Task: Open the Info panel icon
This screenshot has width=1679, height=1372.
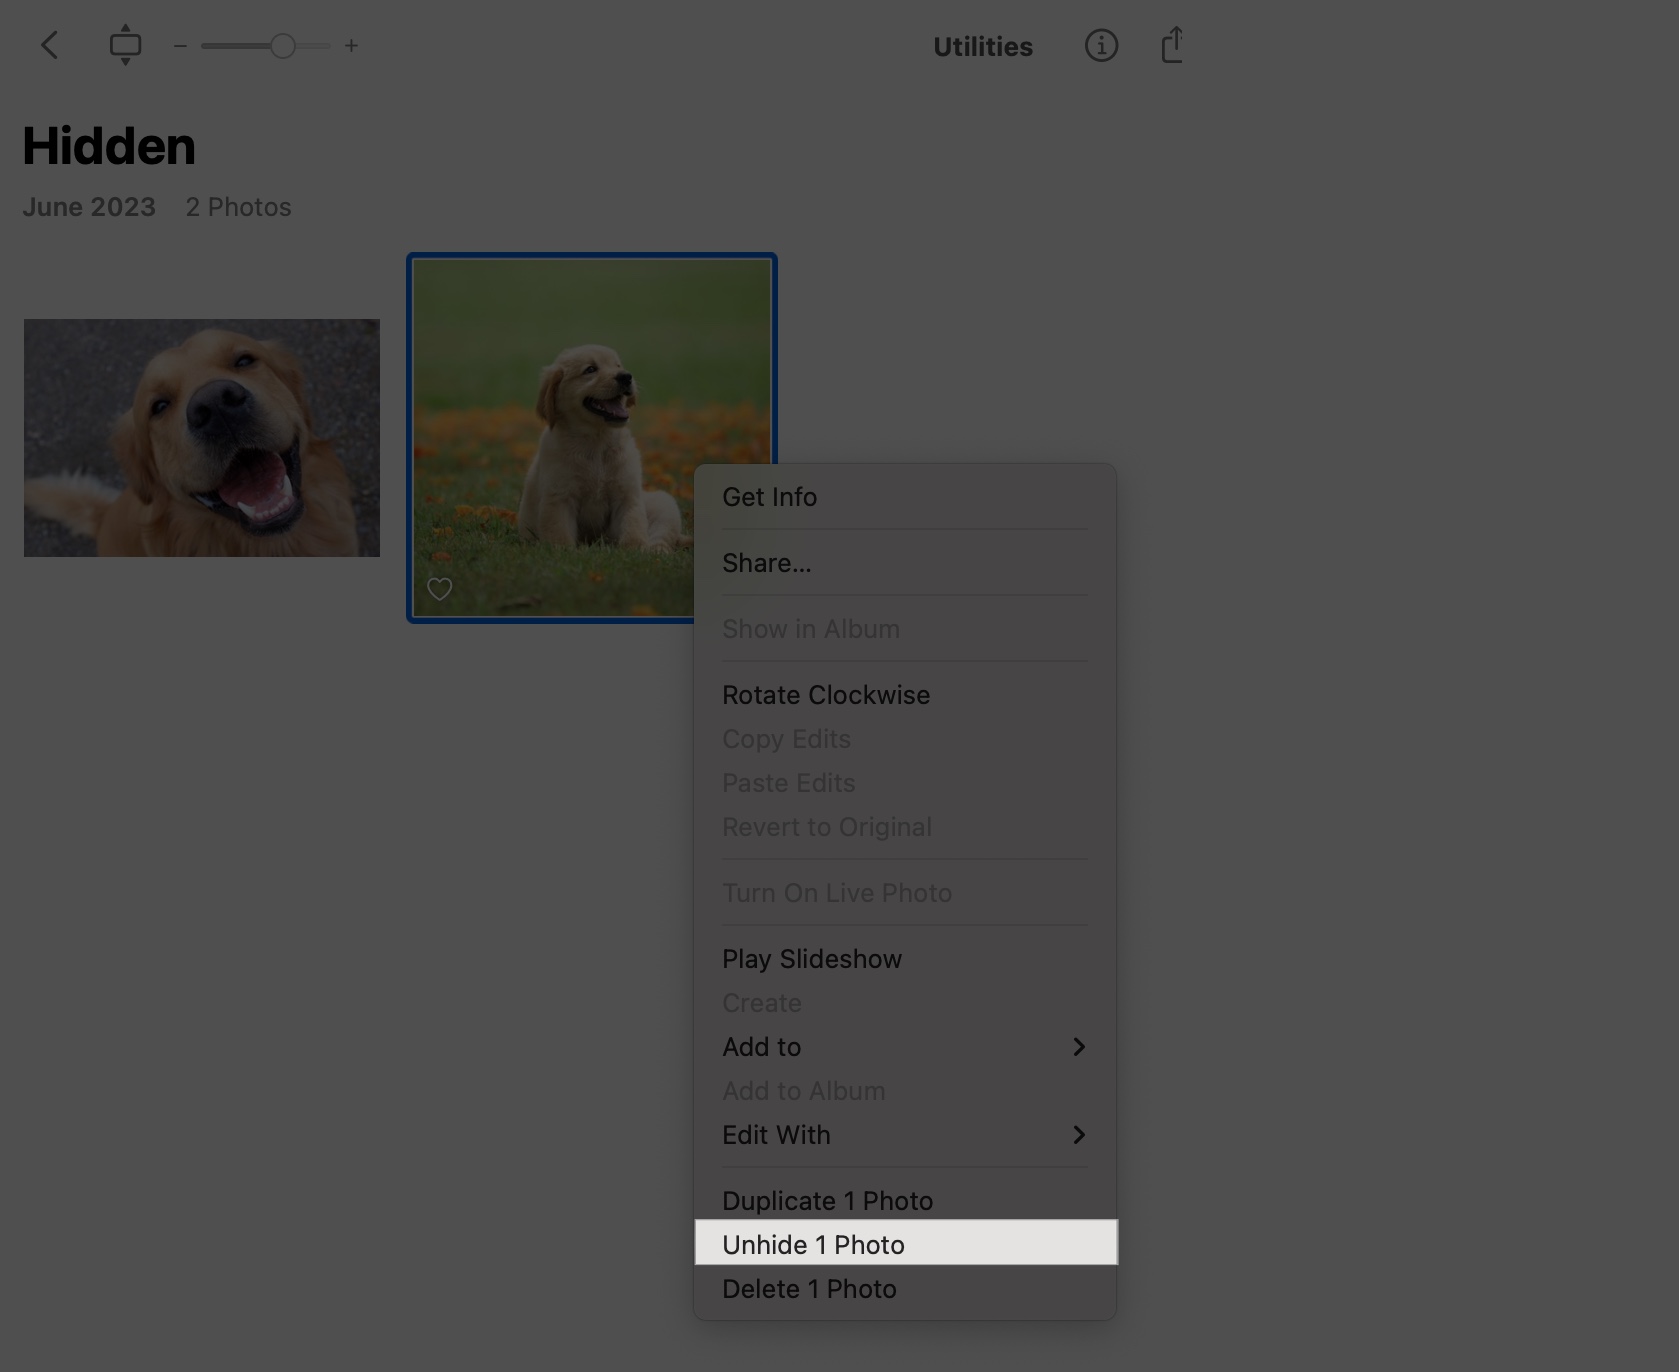Action: 1101,45
